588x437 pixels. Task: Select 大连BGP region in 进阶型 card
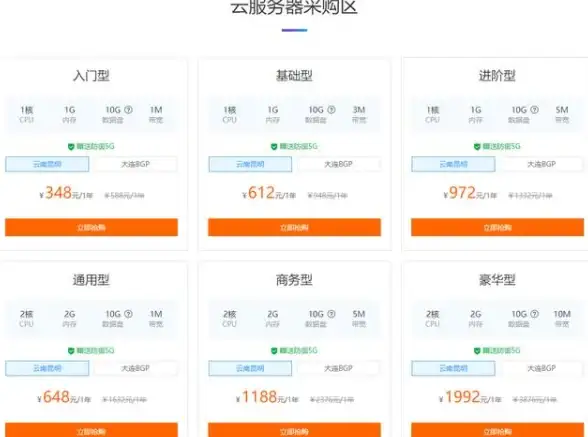pos(542,164)
